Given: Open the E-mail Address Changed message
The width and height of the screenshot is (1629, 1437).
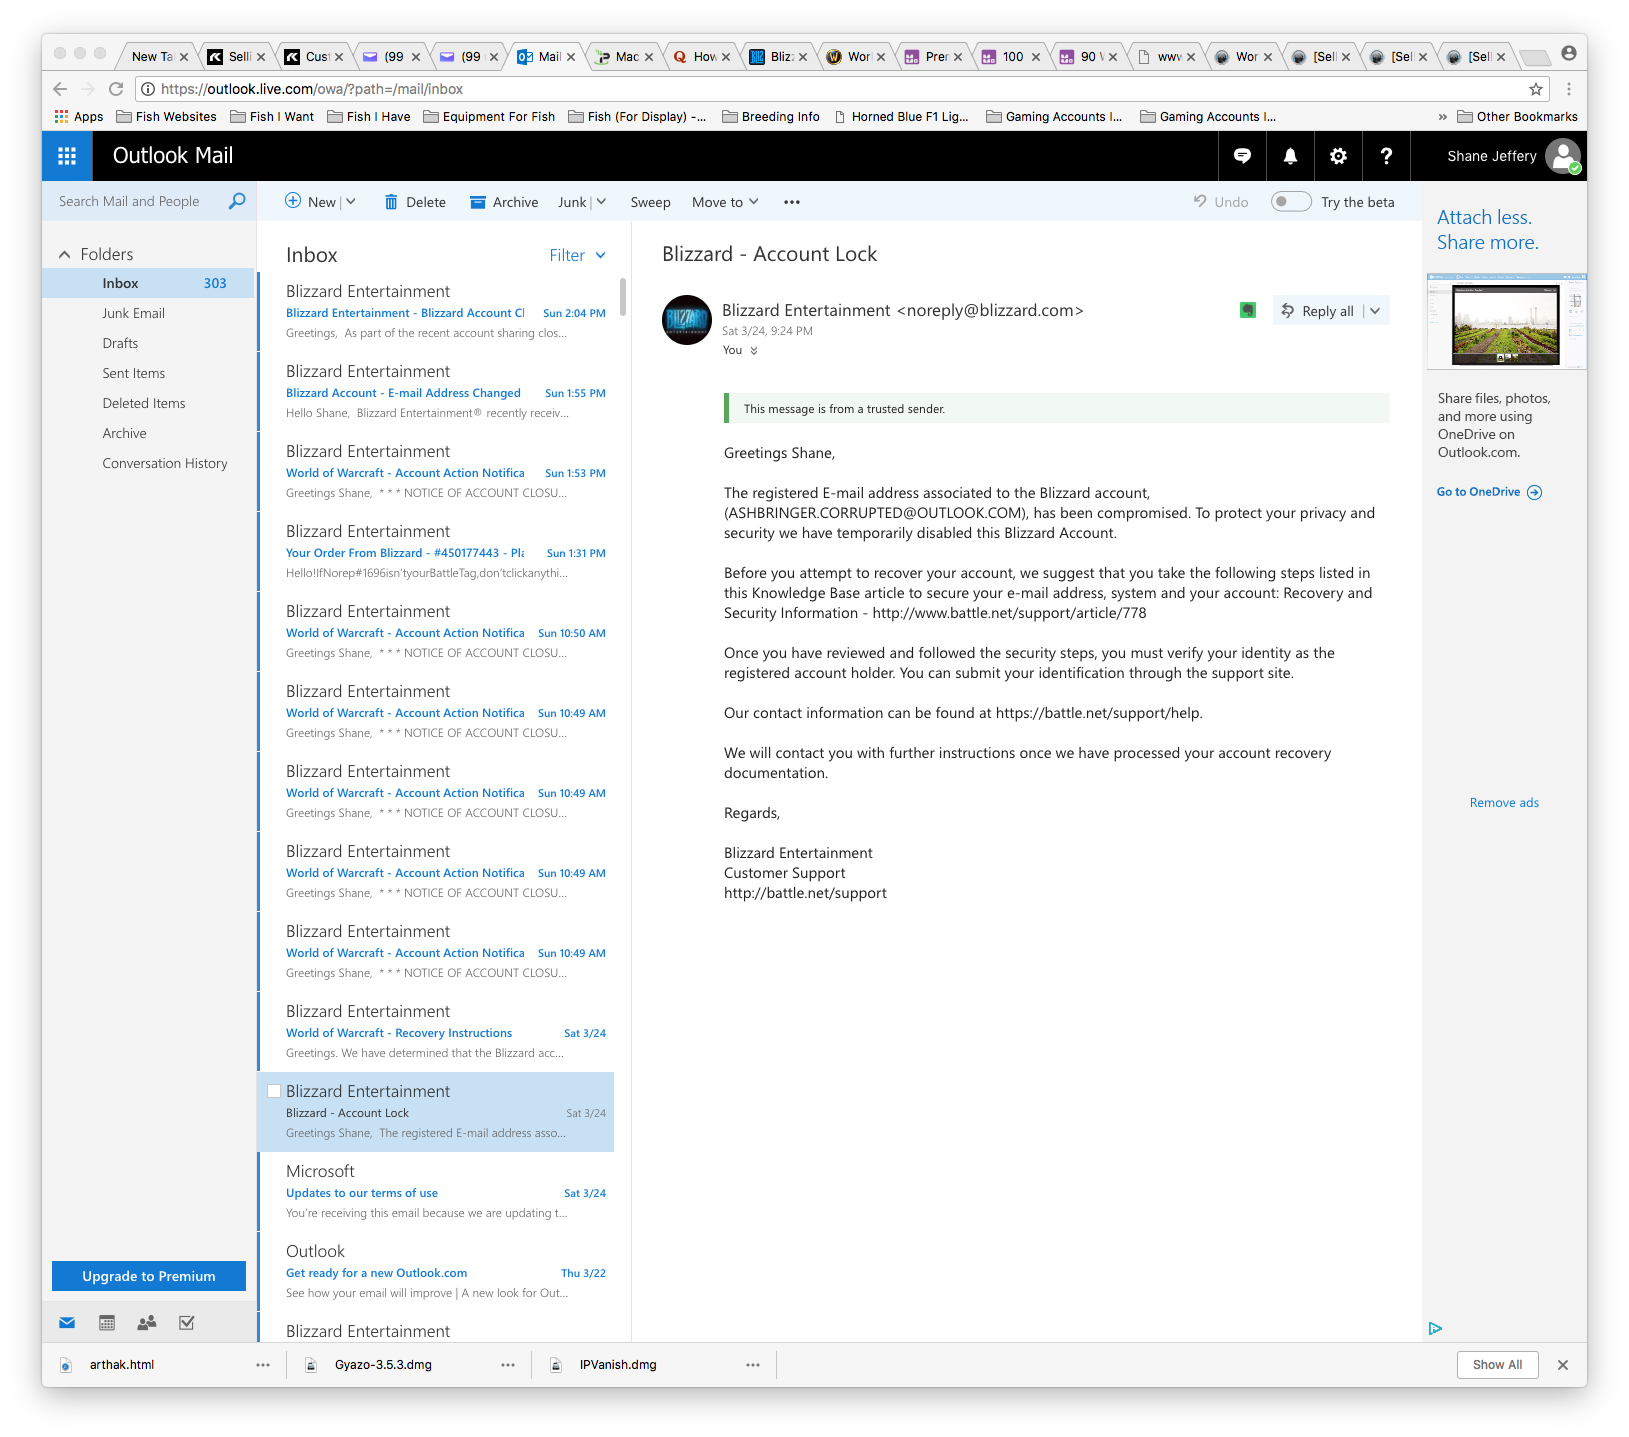Looking at the screenshot, I should (x=436, y=392).
